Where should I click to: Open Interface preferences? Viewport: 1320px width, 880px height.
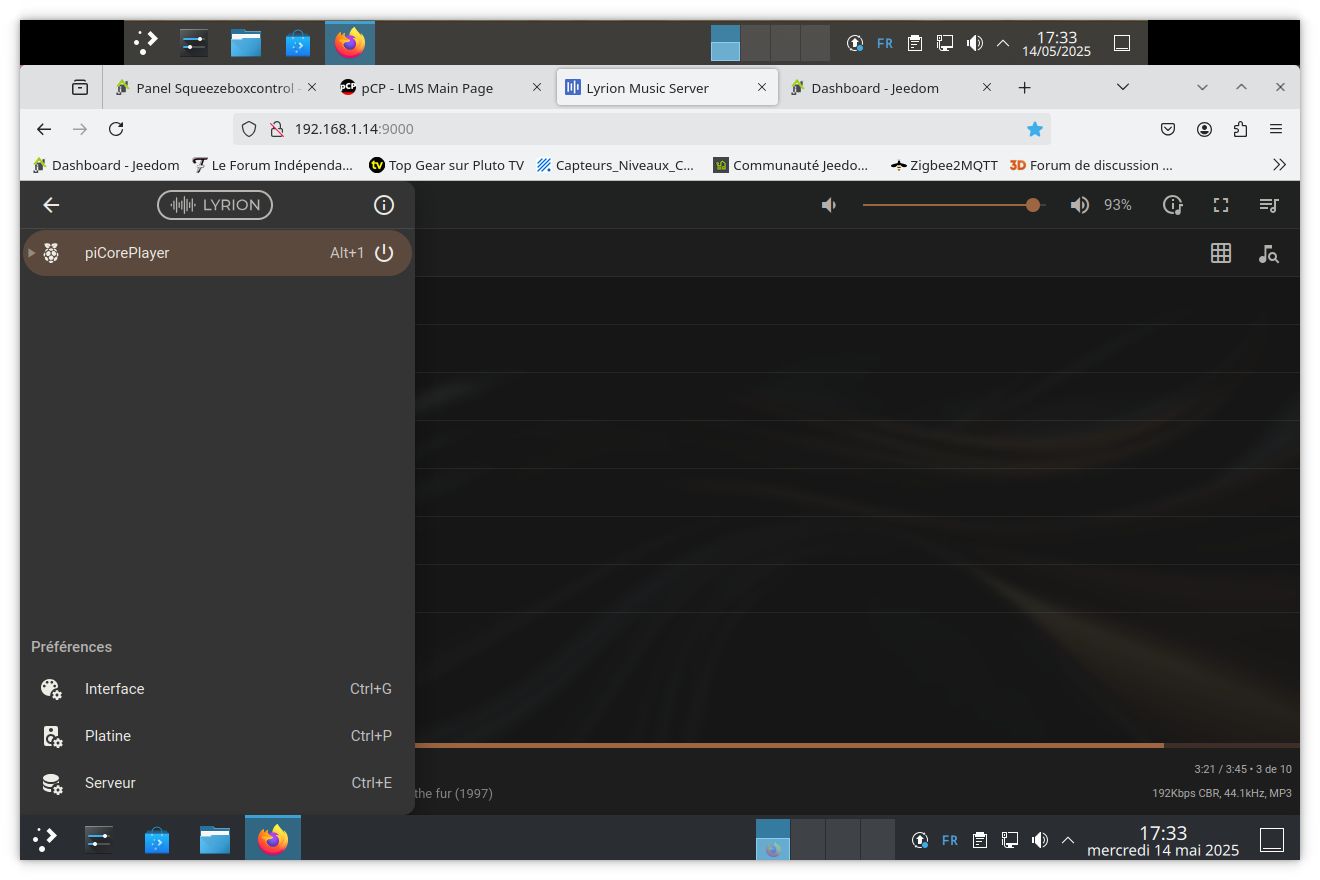point(217,689)
